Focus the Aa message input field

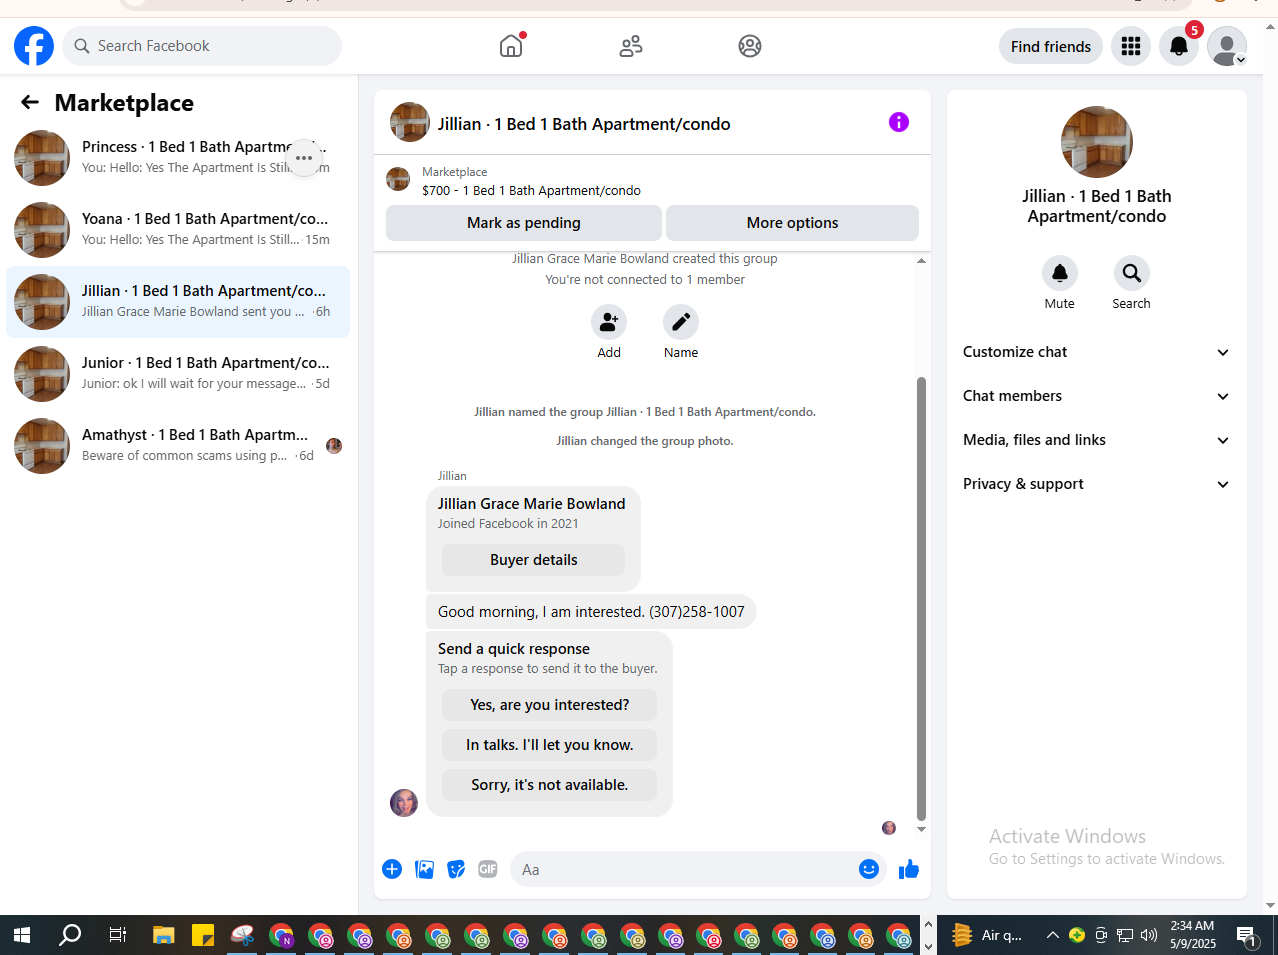686,869
